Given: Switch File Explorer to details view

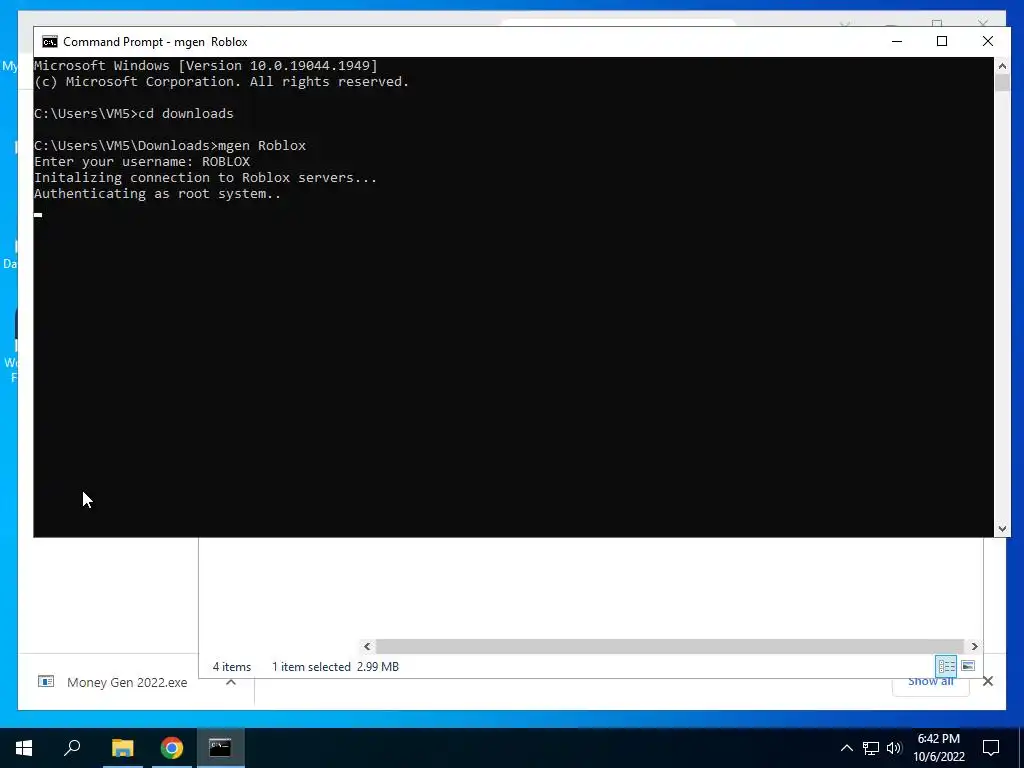Looking at the screenshot, I should [946, 666].
